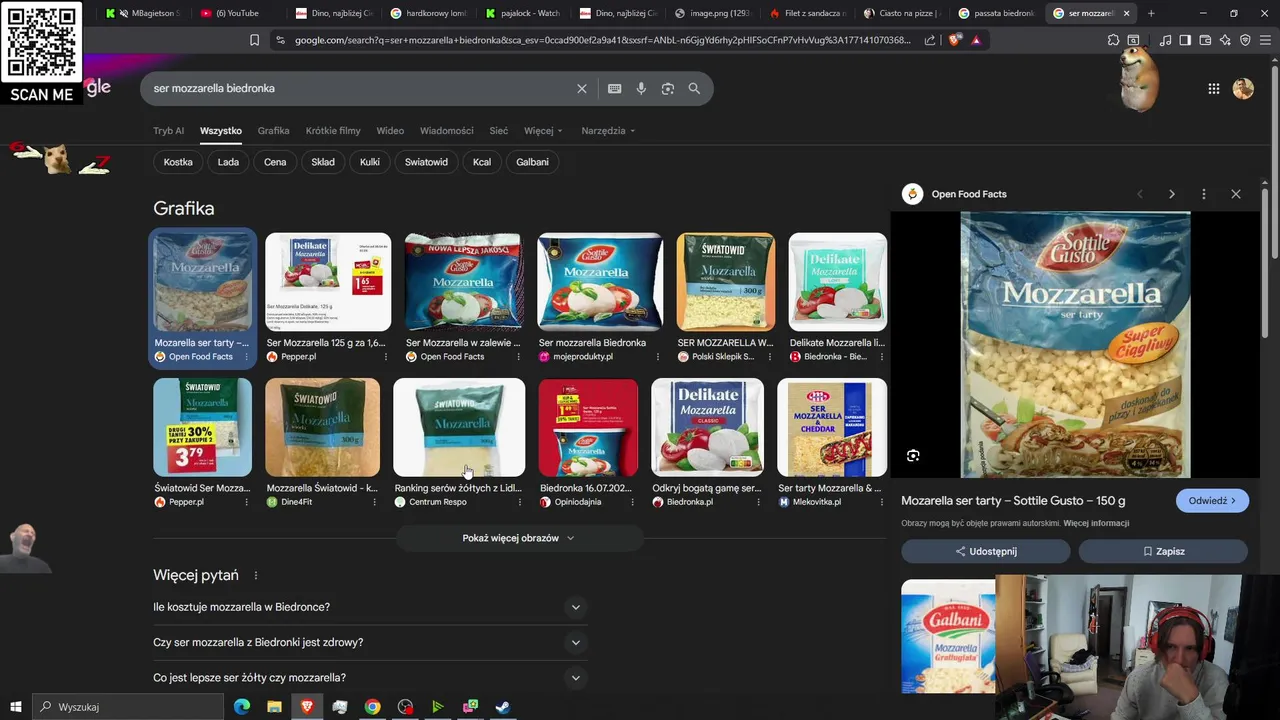Open Brave Rewards triangle icon
The height and width of the screenshot is (720, 1280).
click(x=976, y=40)
